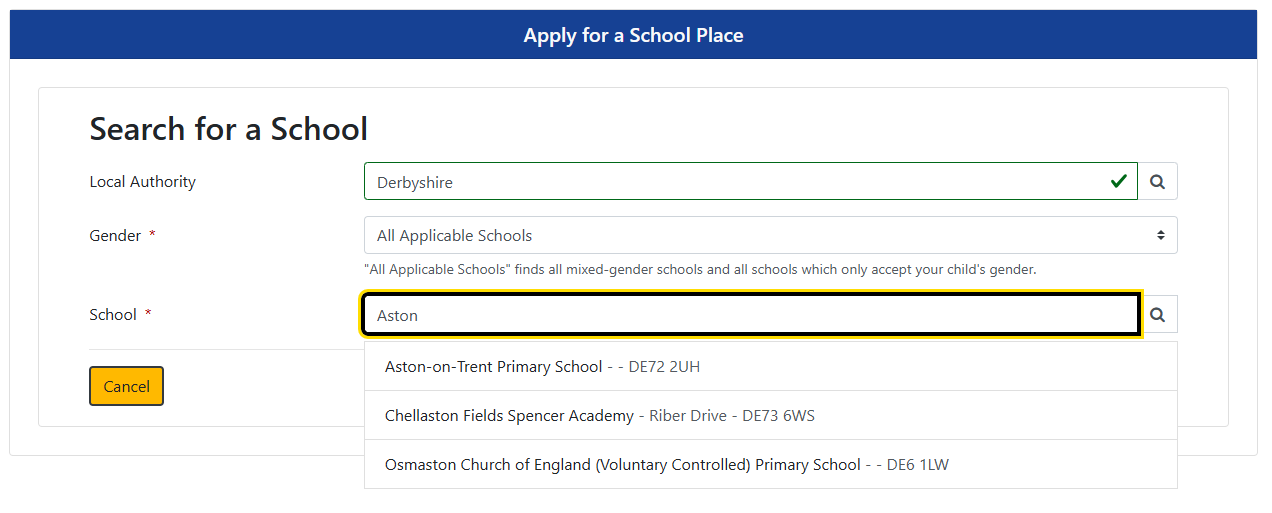
Task: Click the Local Authority label
Action: click(143, 182)
